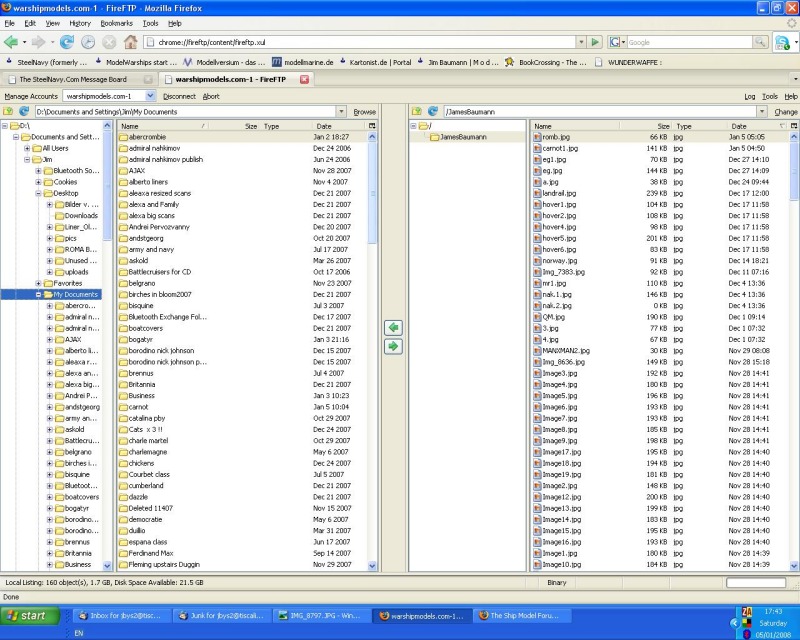The height and width of the screenshot is (640, 800).
Task: Click the Disconnect button
Action: point(179,96)
